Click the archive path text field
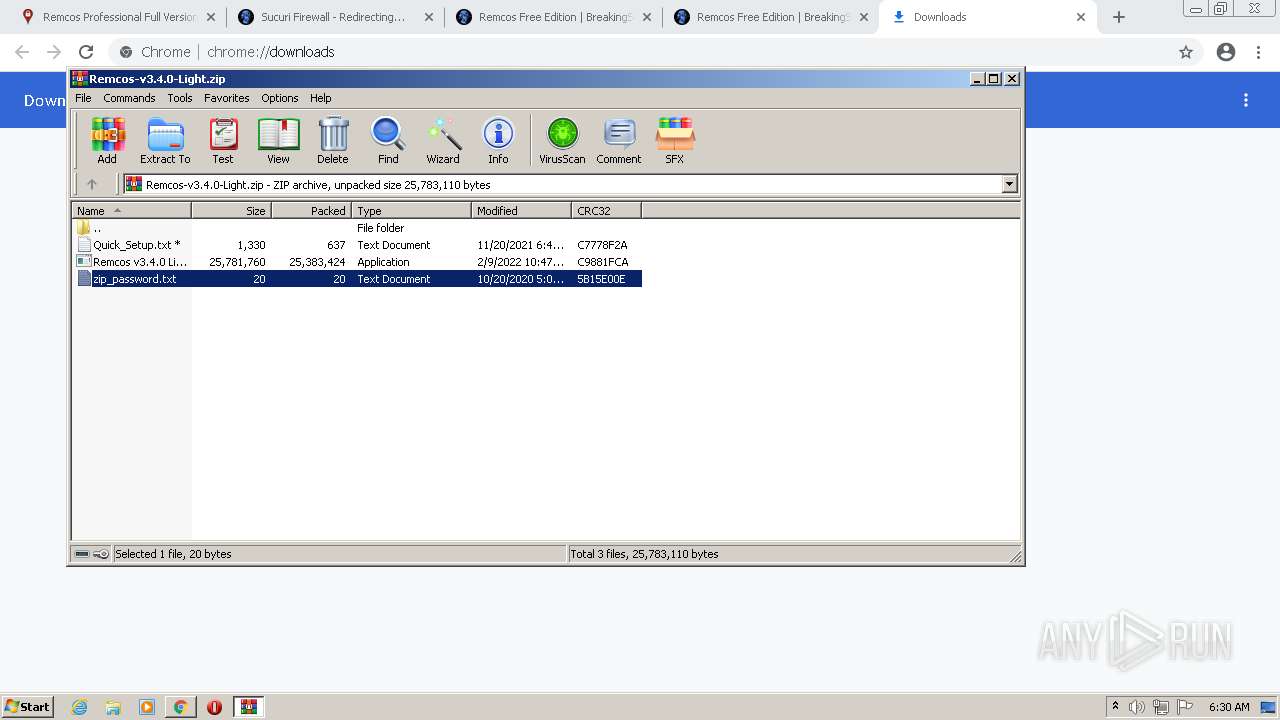The image size is (1280, 720). tap(562, 184)
